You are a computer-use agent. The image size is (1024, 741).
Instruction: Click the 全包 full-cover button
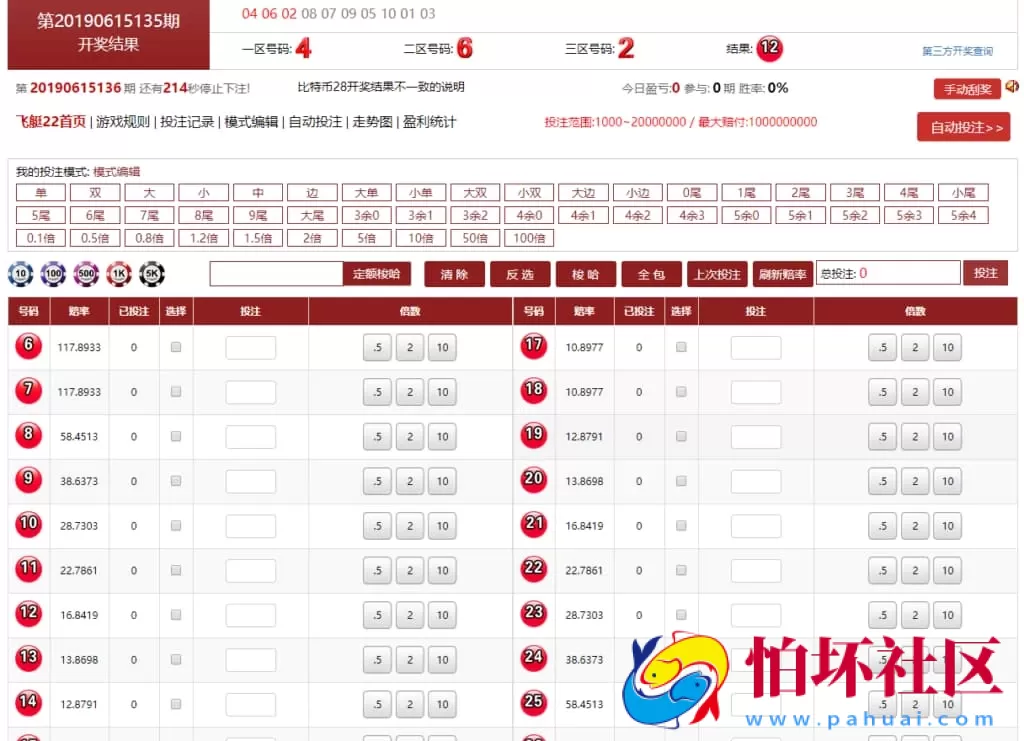651,273
